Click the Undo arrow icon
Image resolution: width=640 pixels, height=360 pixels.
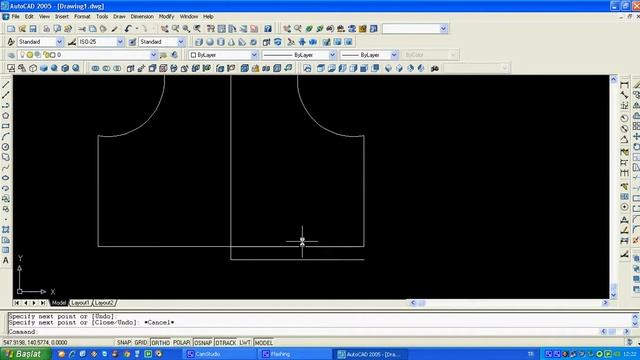(128, 29)
